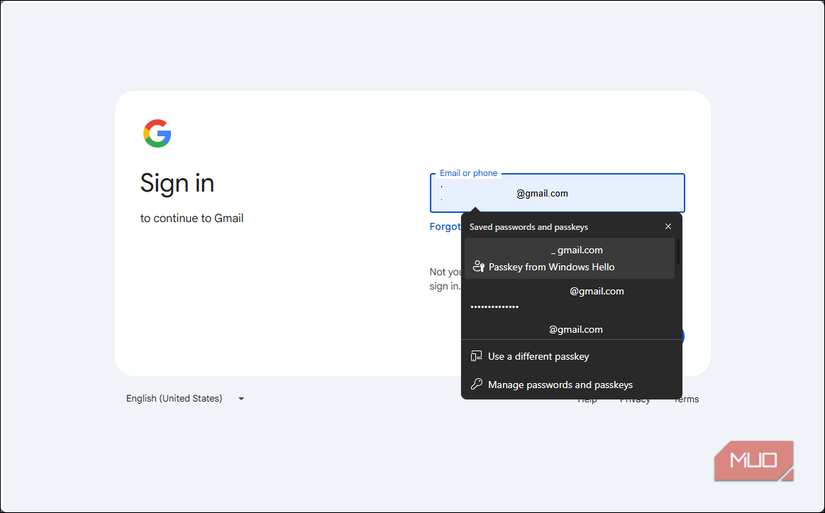Open the English (United States) language dropdown
Viewport: 825px width, 513px height.
(185, 398)
